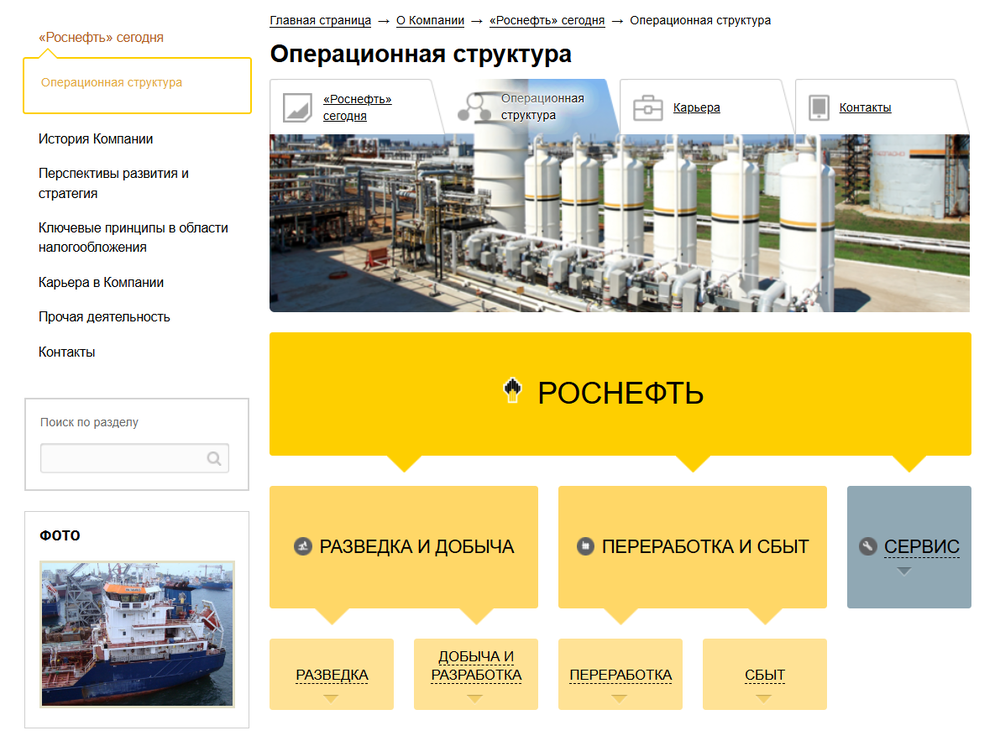The height and width of the screenshot is (741, 1000).
Task: Open «Роснефть» сегодня sidebar heading
Action: (101, 38)
